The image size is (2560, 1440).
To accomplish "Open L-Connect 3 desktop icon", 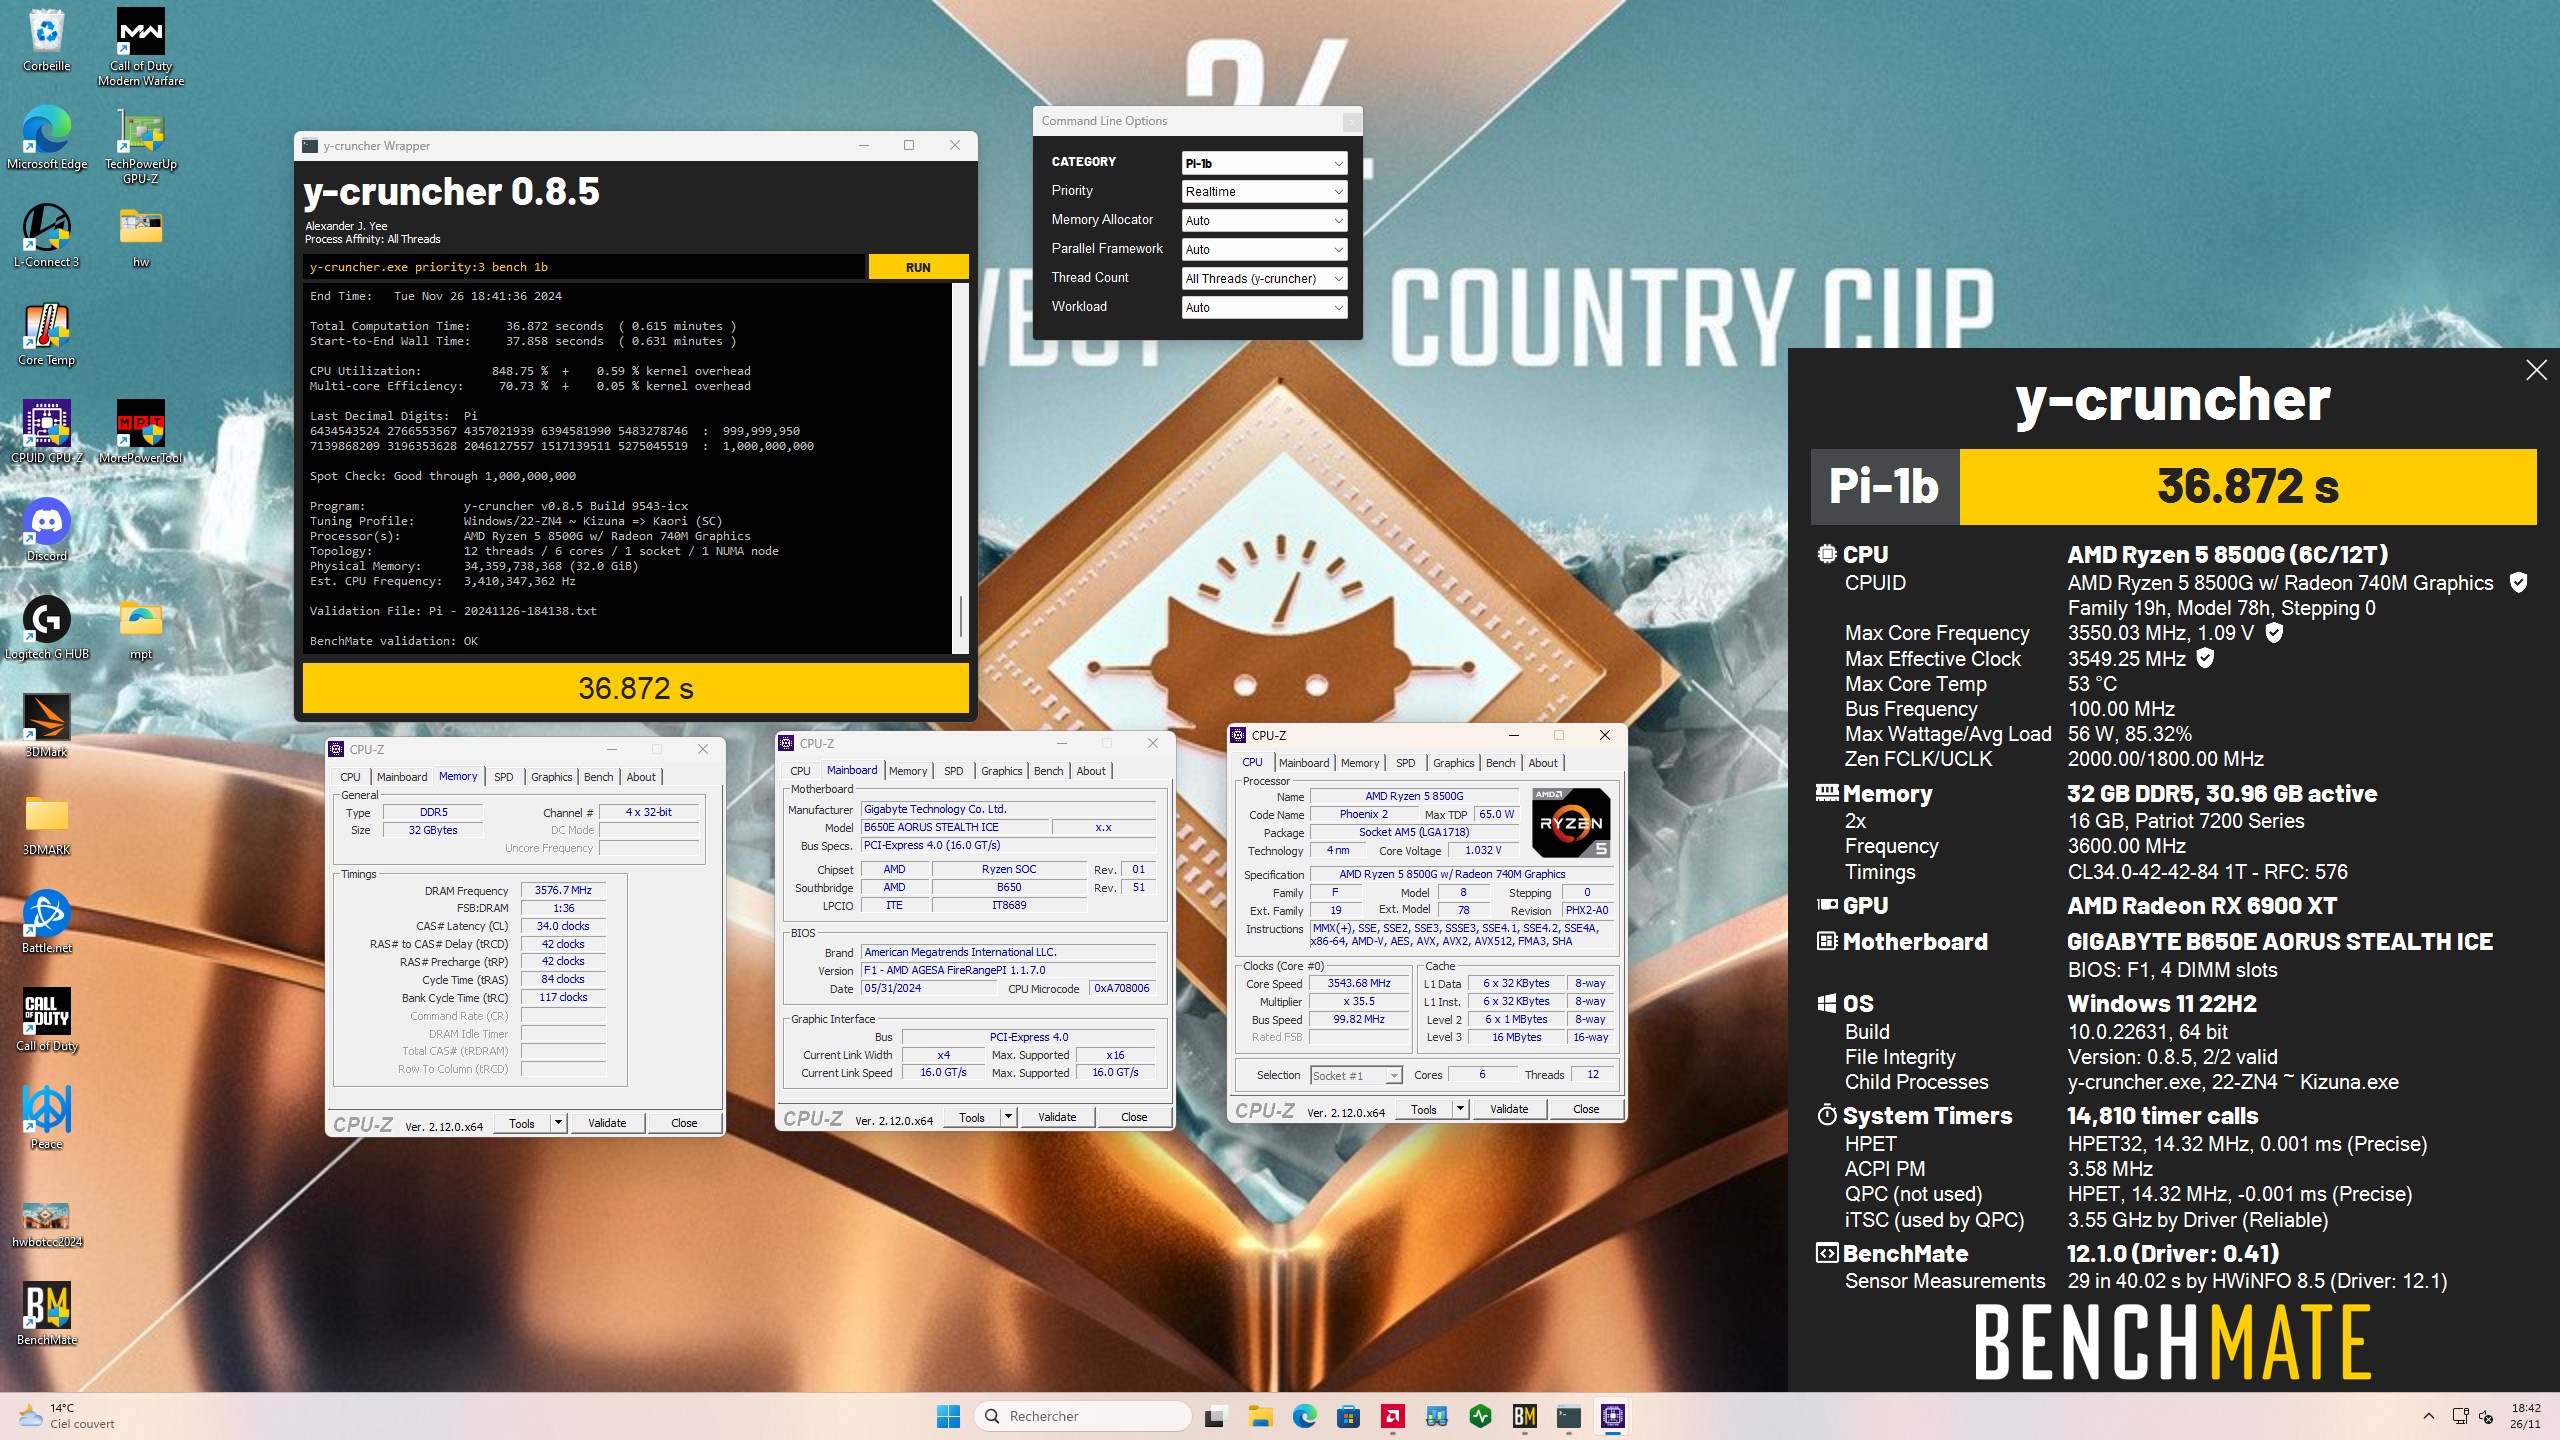I will [x=46, y=236].
